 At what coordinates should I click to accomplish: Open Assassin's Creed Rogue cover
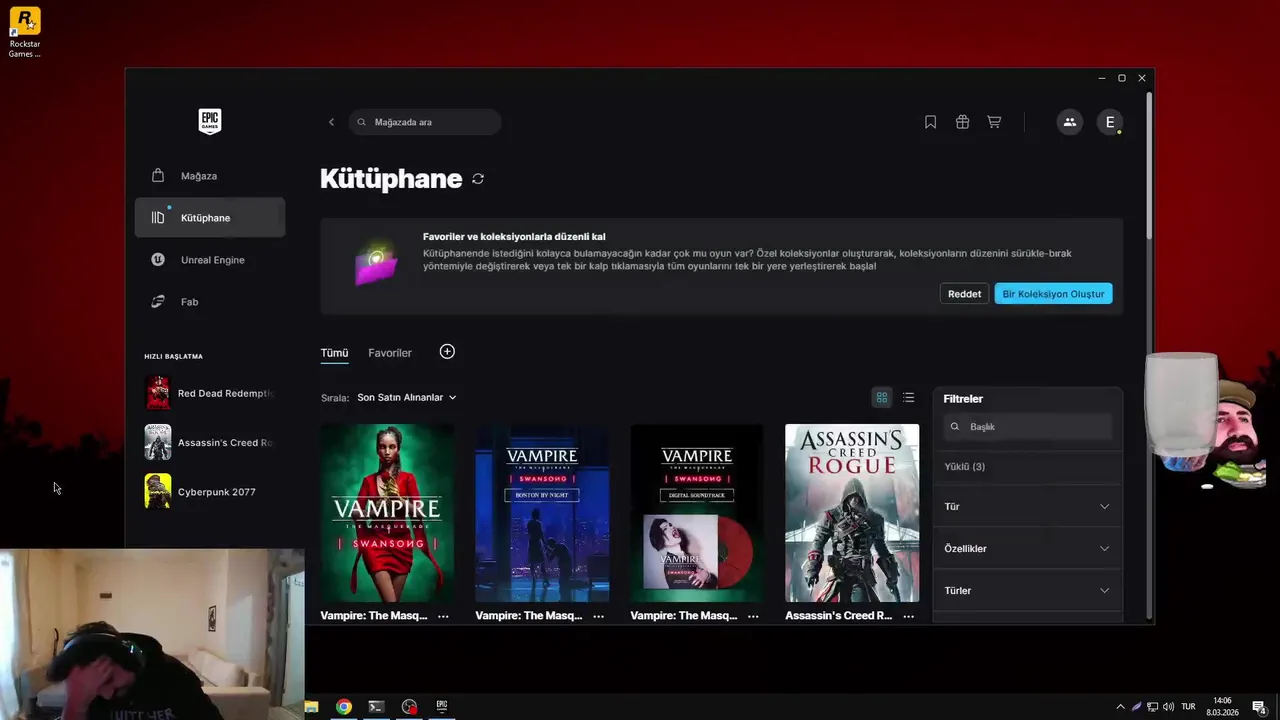852,513
